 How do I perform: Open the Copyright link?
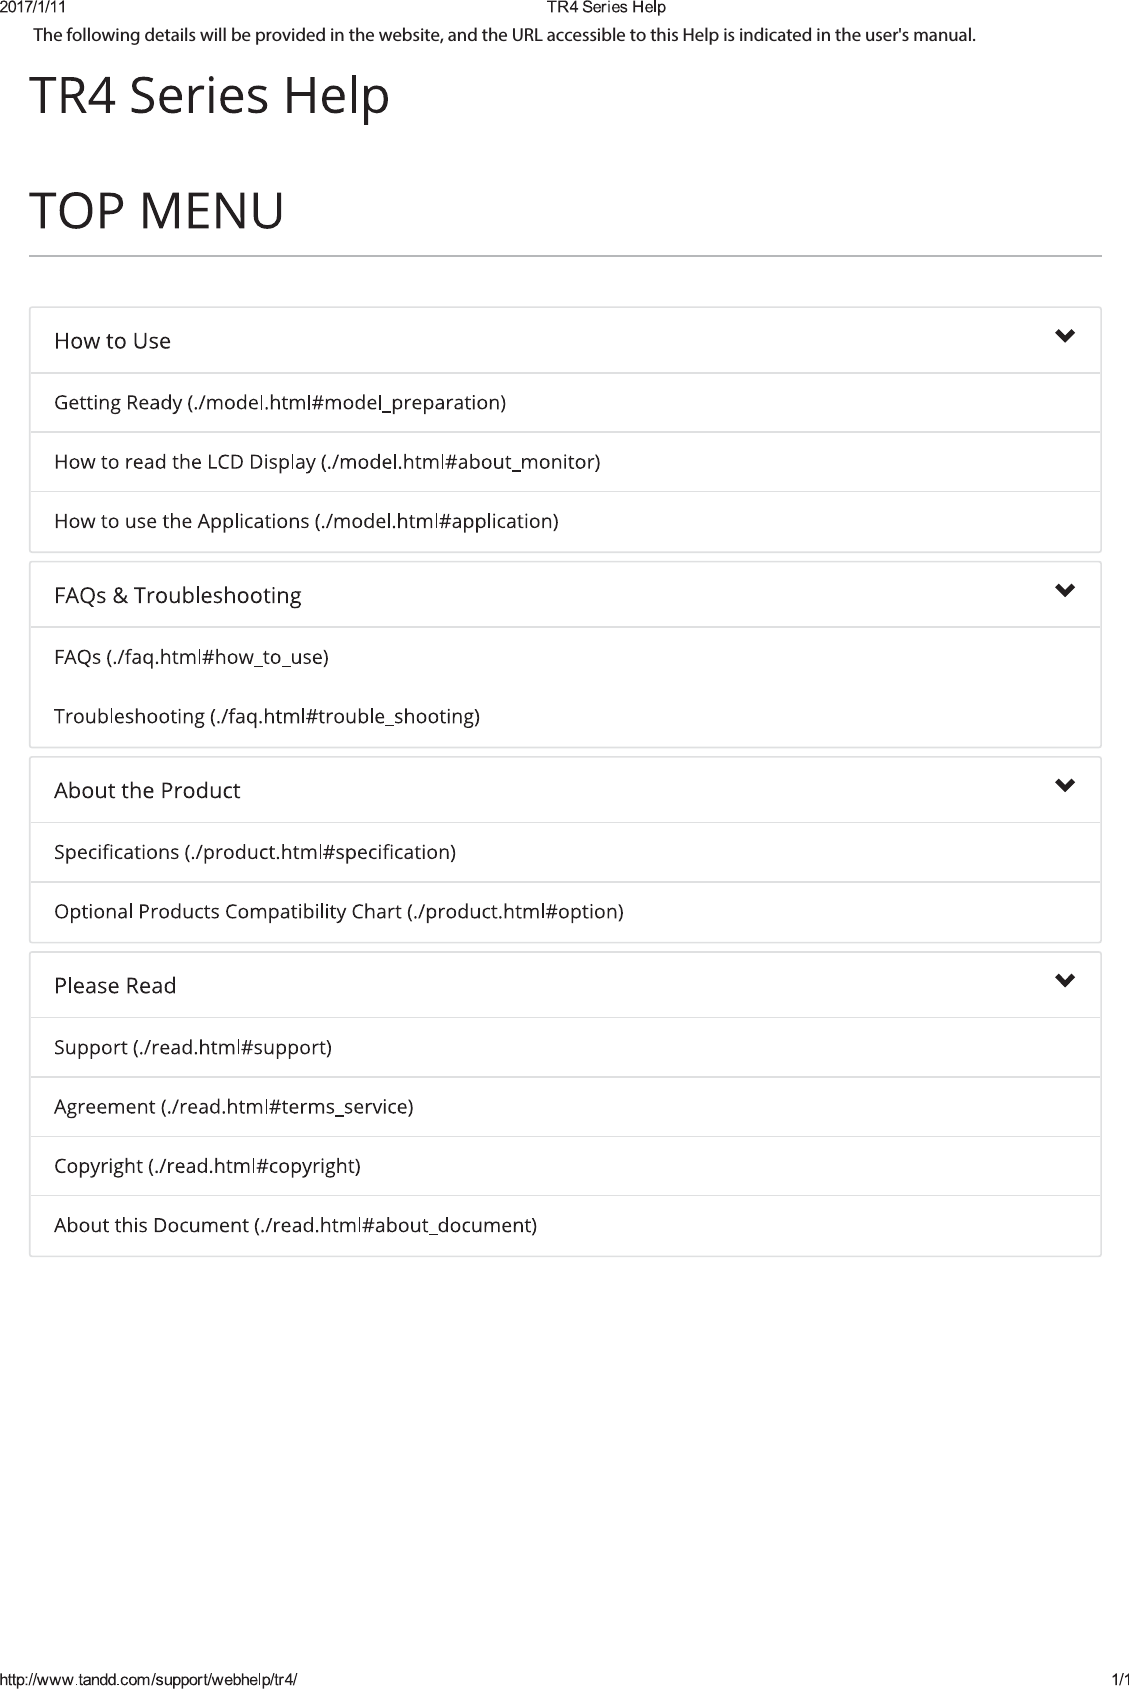click(x=207, y=1165)
